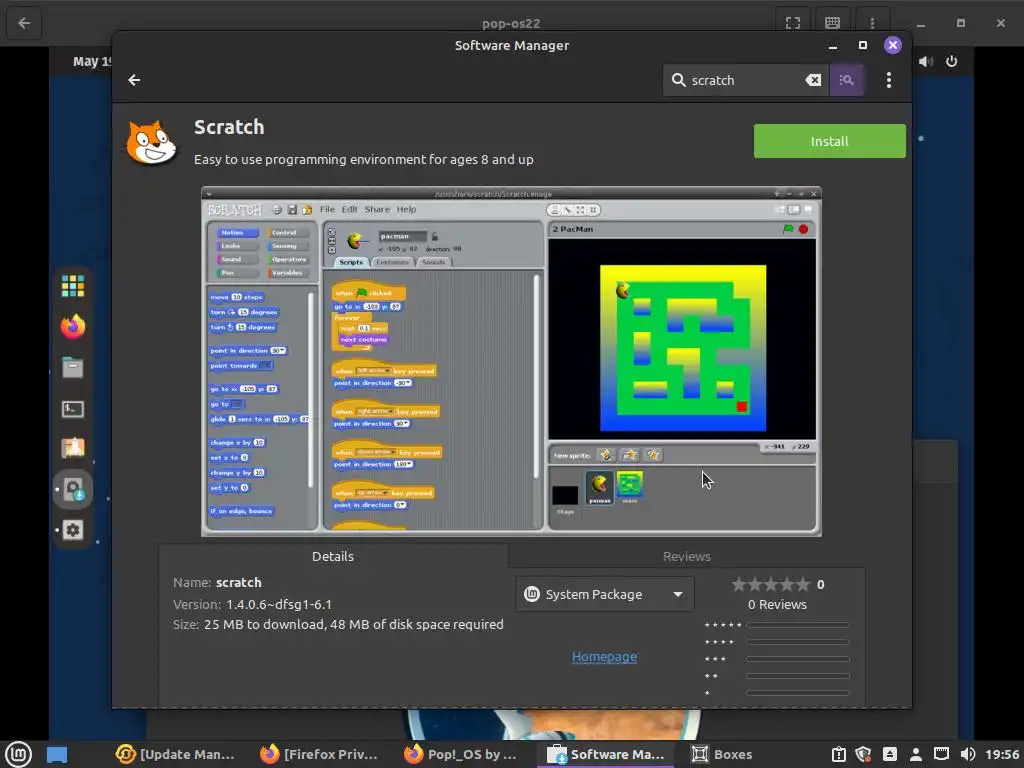Click the shield tray icon

pos(863,754)
